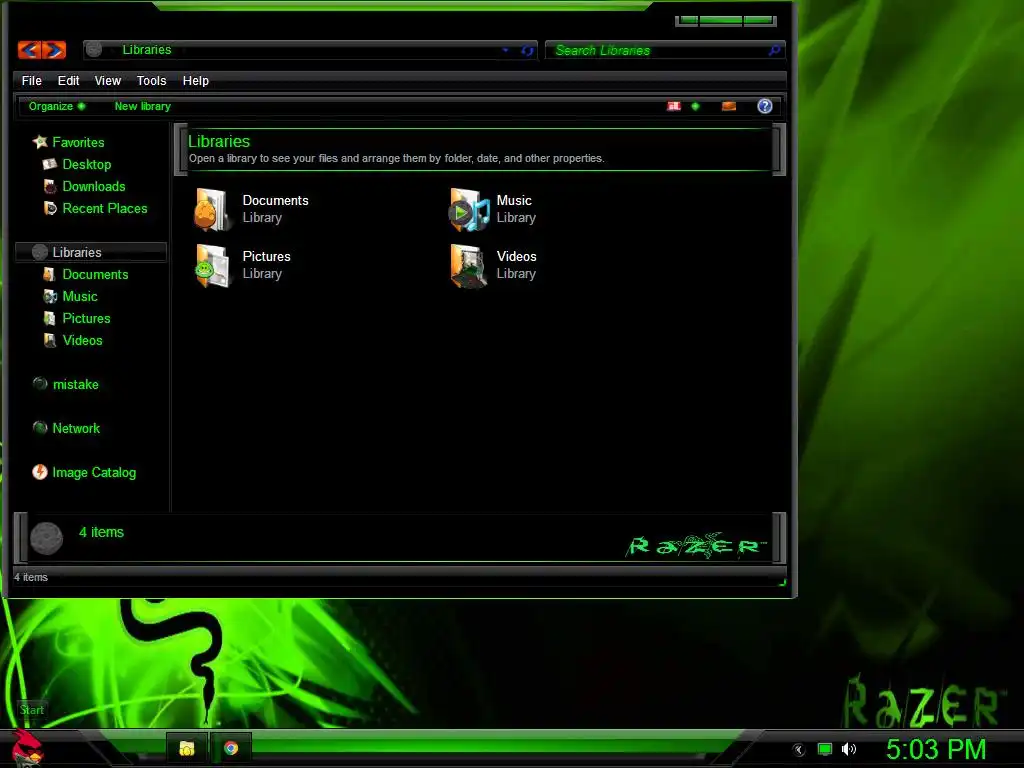
Task: Toggle the preview pane button
Action: coord(729,106)
